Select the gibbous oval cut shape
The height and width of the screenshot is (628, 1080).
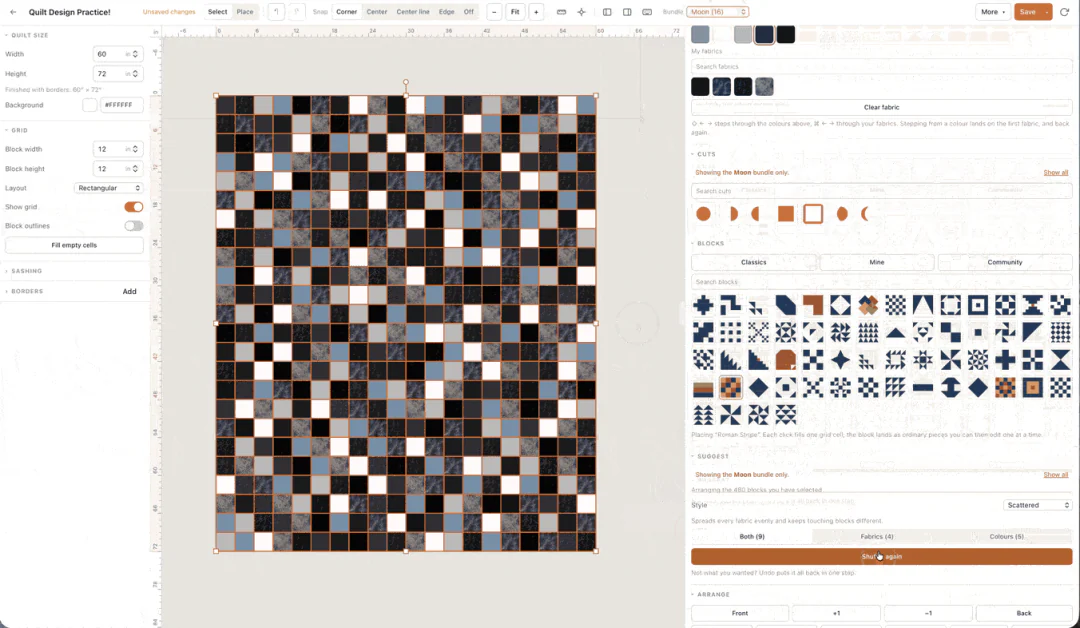point(841,213)
